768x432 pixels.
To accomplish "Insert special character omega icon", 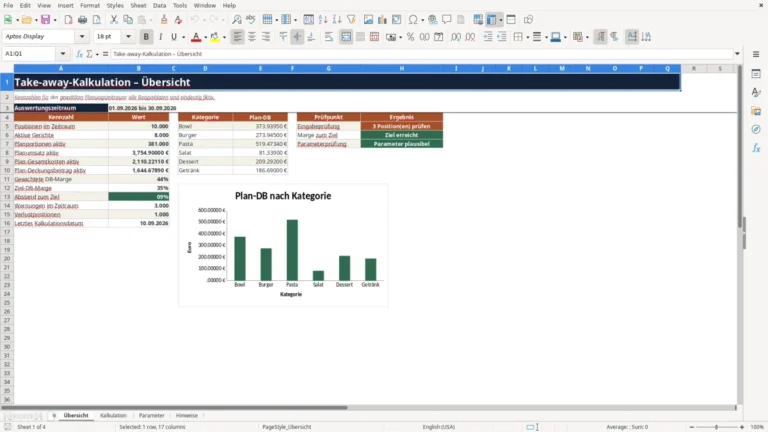I will point(413,20).
